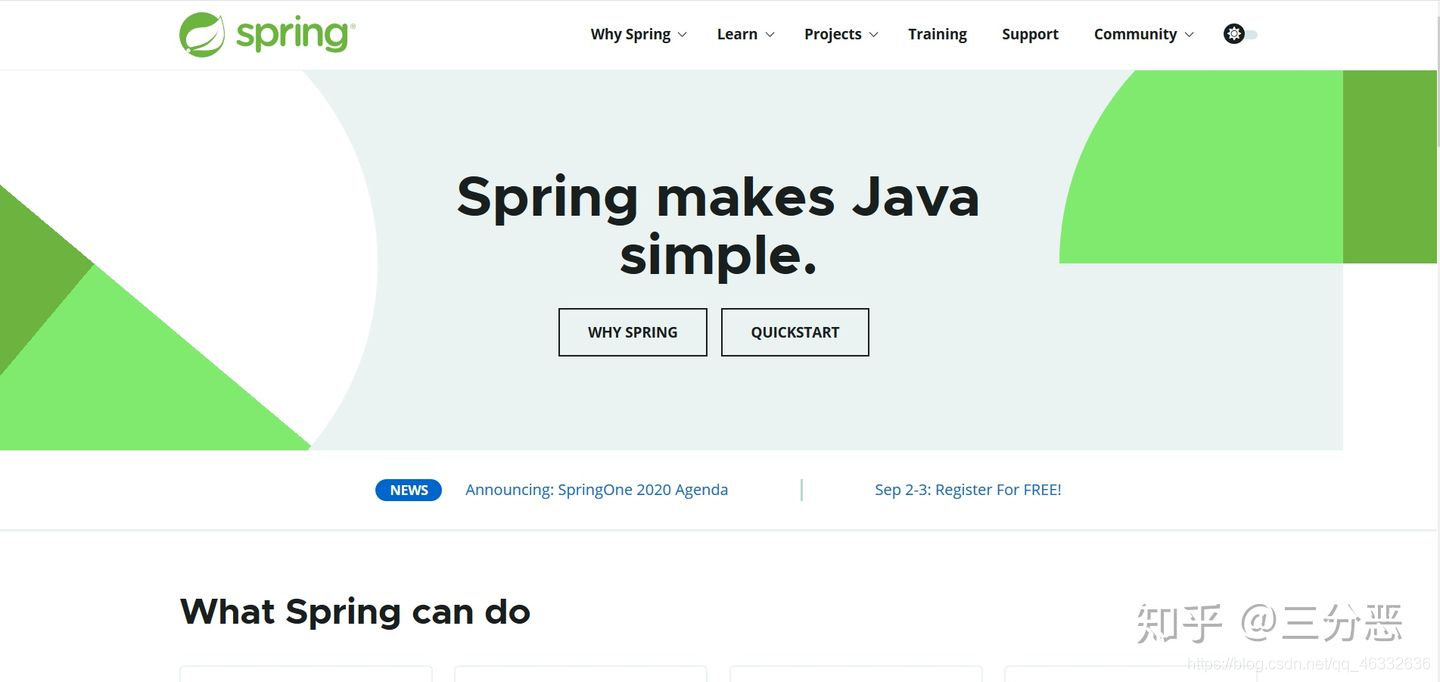This screenshot has width=1440, height=682.
Task: Expand the Learn dropdown chevron
Action: pyautogui.click(x=770, y=34)
